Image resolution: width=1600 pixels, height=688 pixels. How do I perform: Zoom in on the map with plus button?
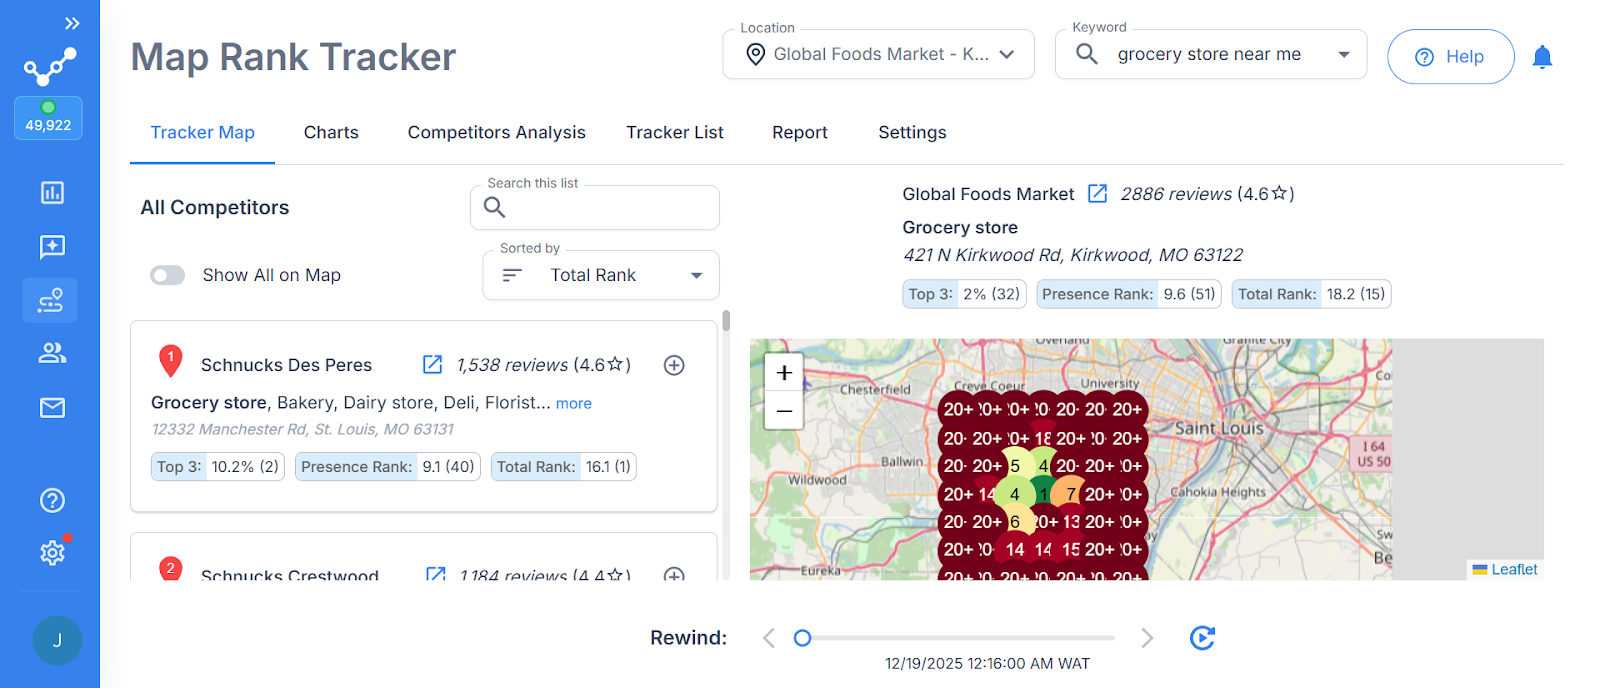point(784,372)
